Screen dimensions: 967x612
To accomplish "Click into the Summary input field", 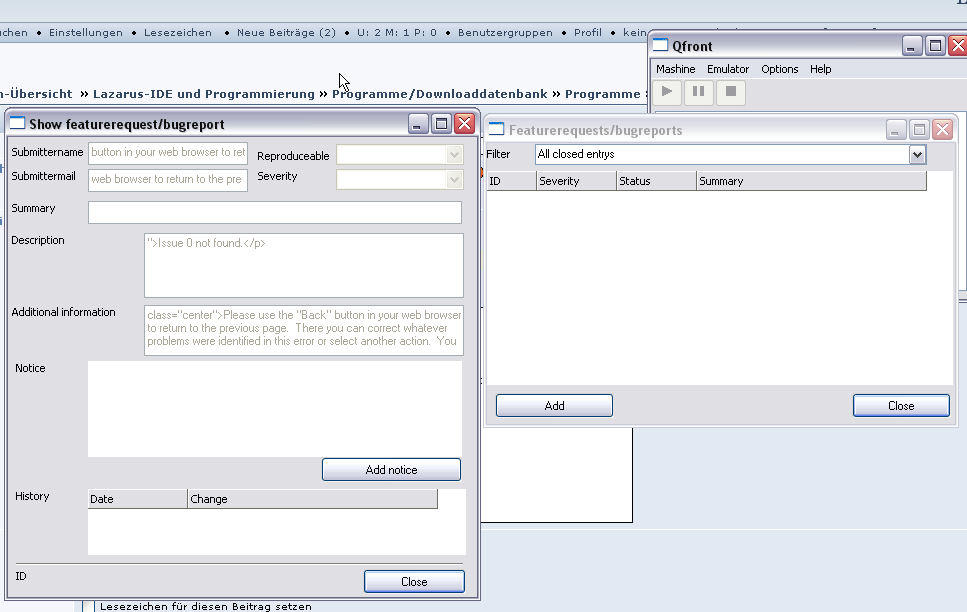I will pyautogui.click(x=275, y=212).
